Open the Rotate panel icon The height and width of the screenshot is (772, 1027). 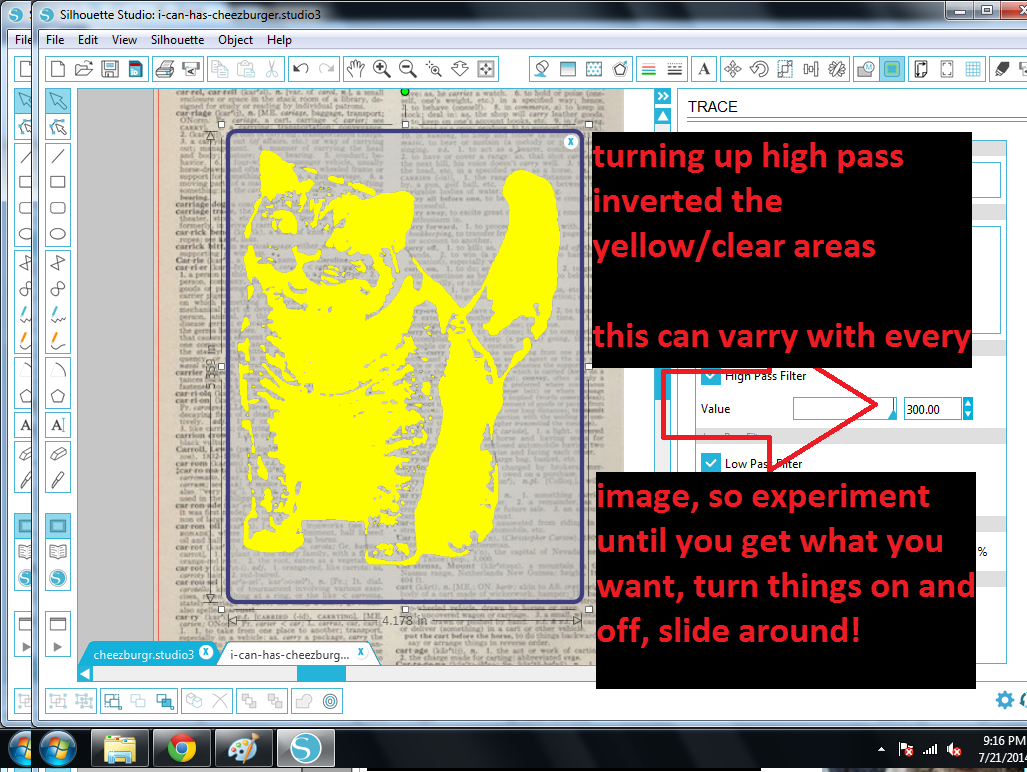[759, 69]
